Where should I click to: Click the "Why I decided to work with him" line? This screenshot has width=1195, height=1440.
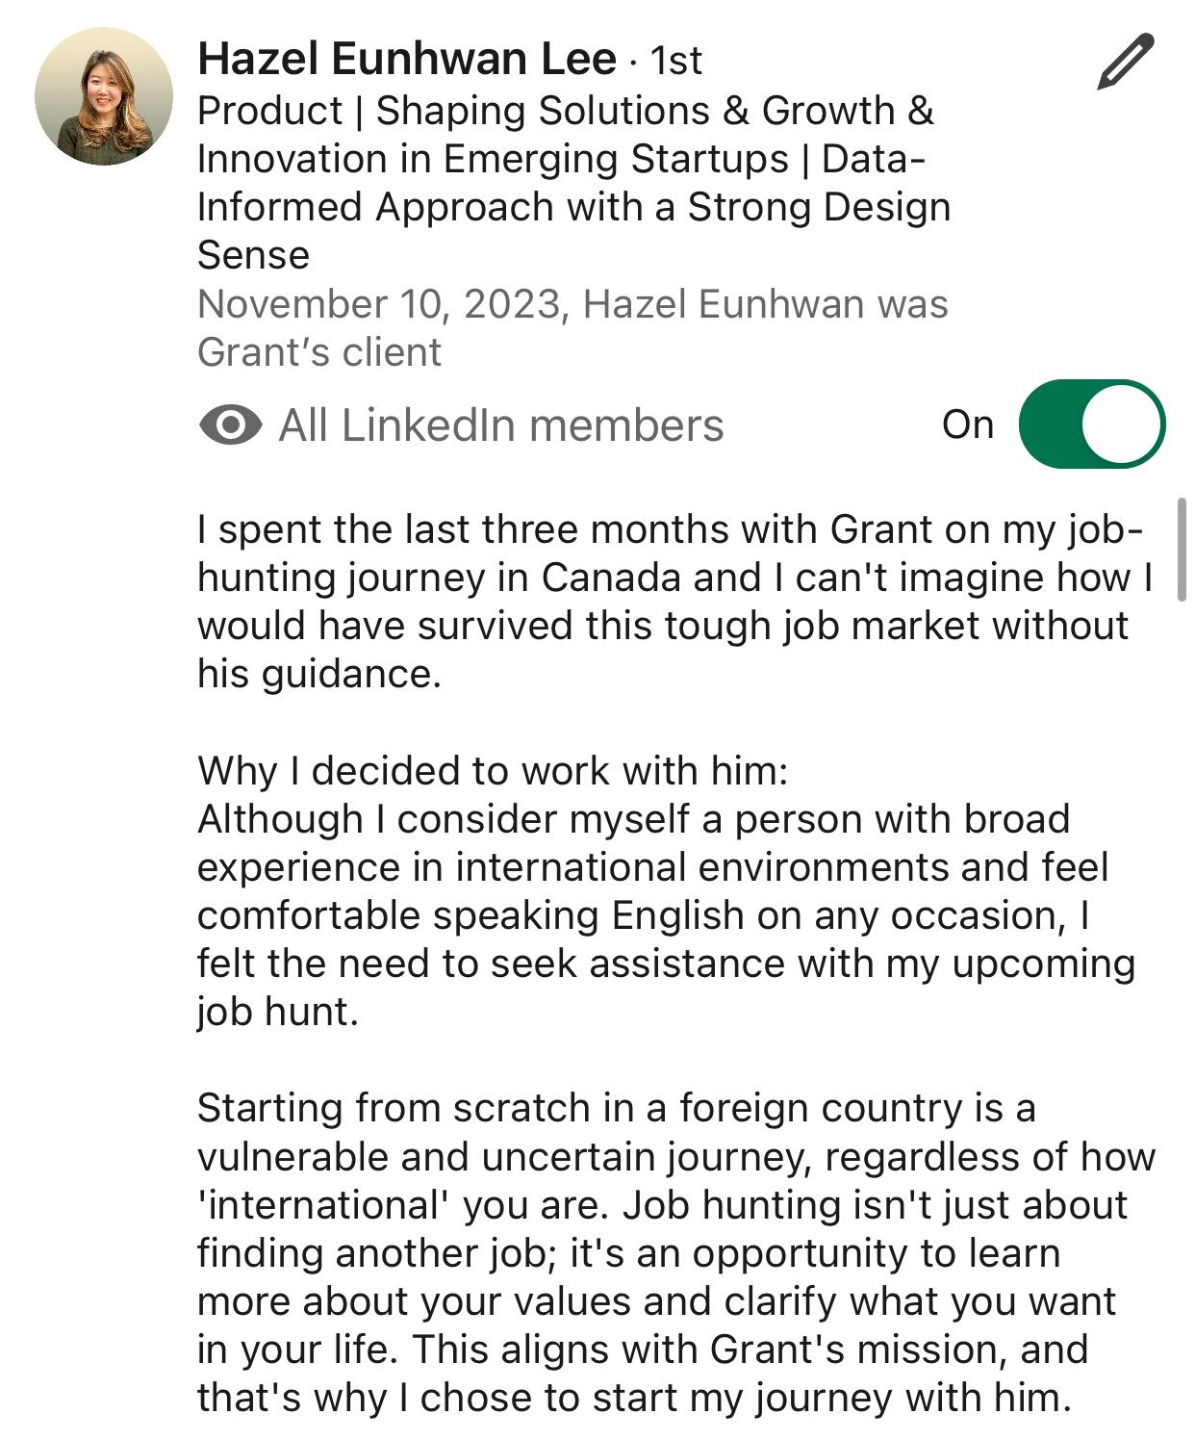tap(493, 771)
